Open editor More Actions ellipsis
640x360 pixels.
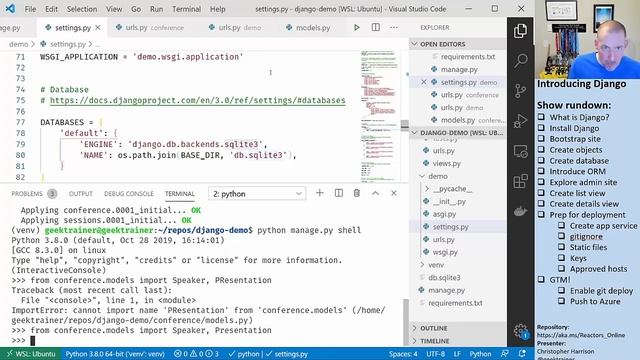pyautogui.click(x=394, y=27)
